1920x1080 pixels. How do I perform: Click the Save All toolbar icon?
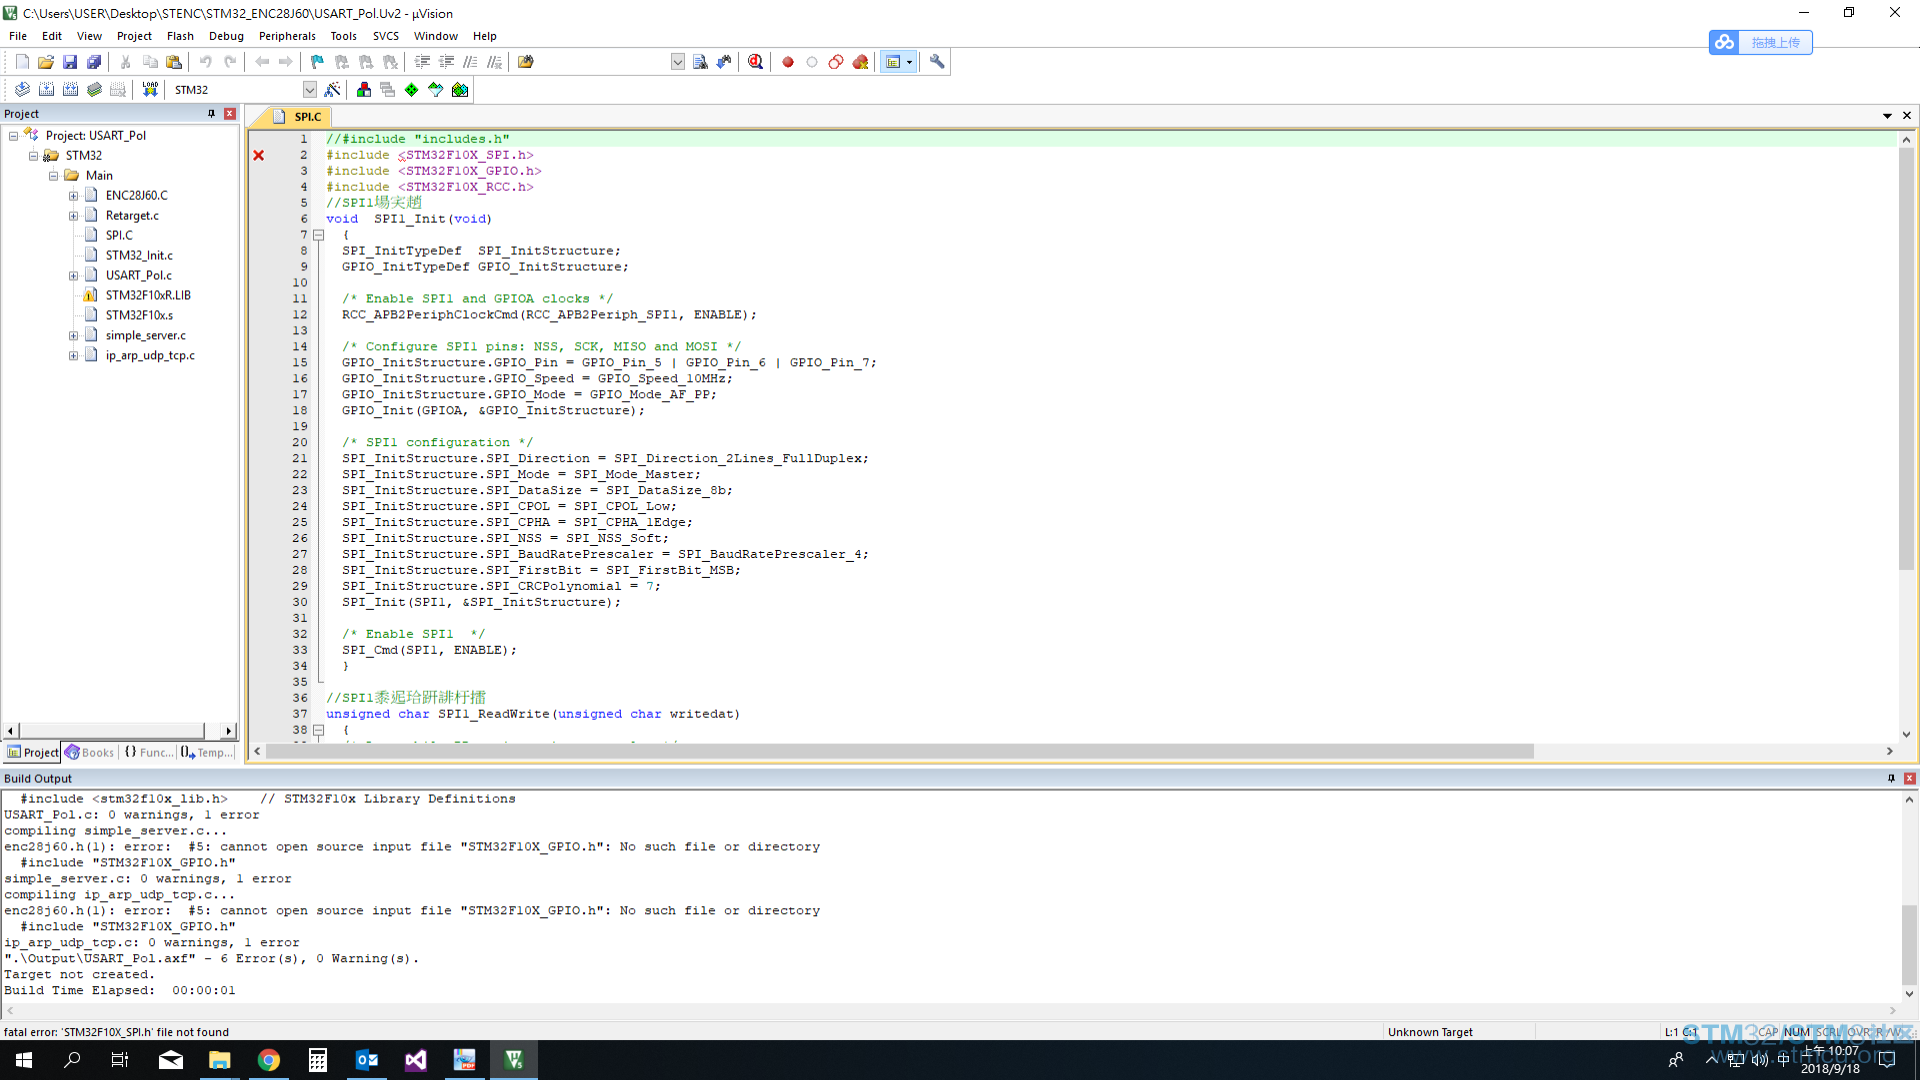pyautogui.click(x=94, y=62)
